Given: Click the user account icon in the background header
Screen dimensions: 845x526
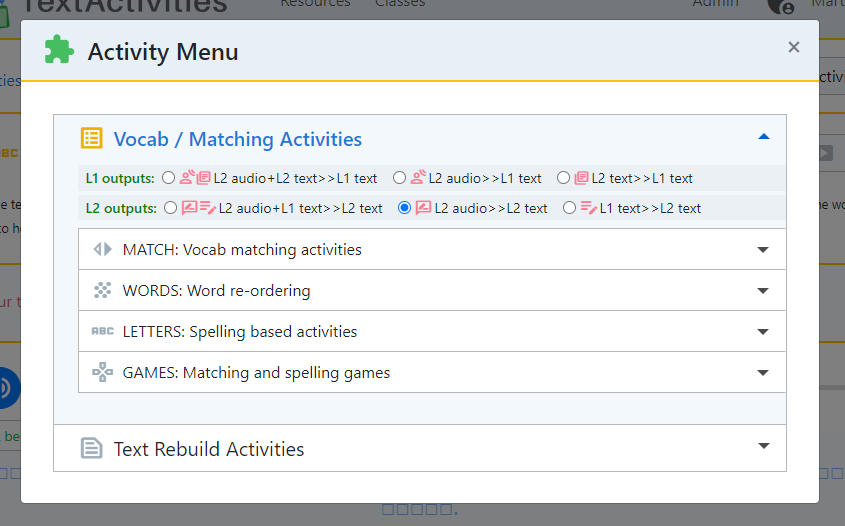Looking at the screenshot, I should click(780, 6).
